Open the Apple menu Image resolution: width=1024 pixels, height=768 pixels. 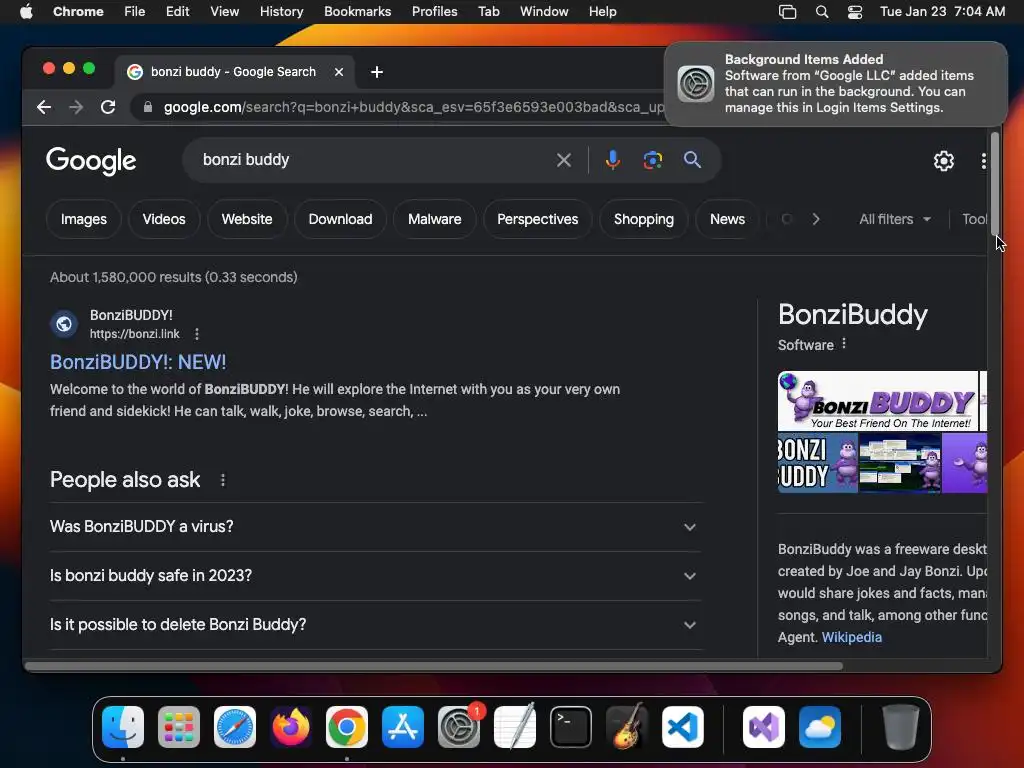(x=26, y=12)
